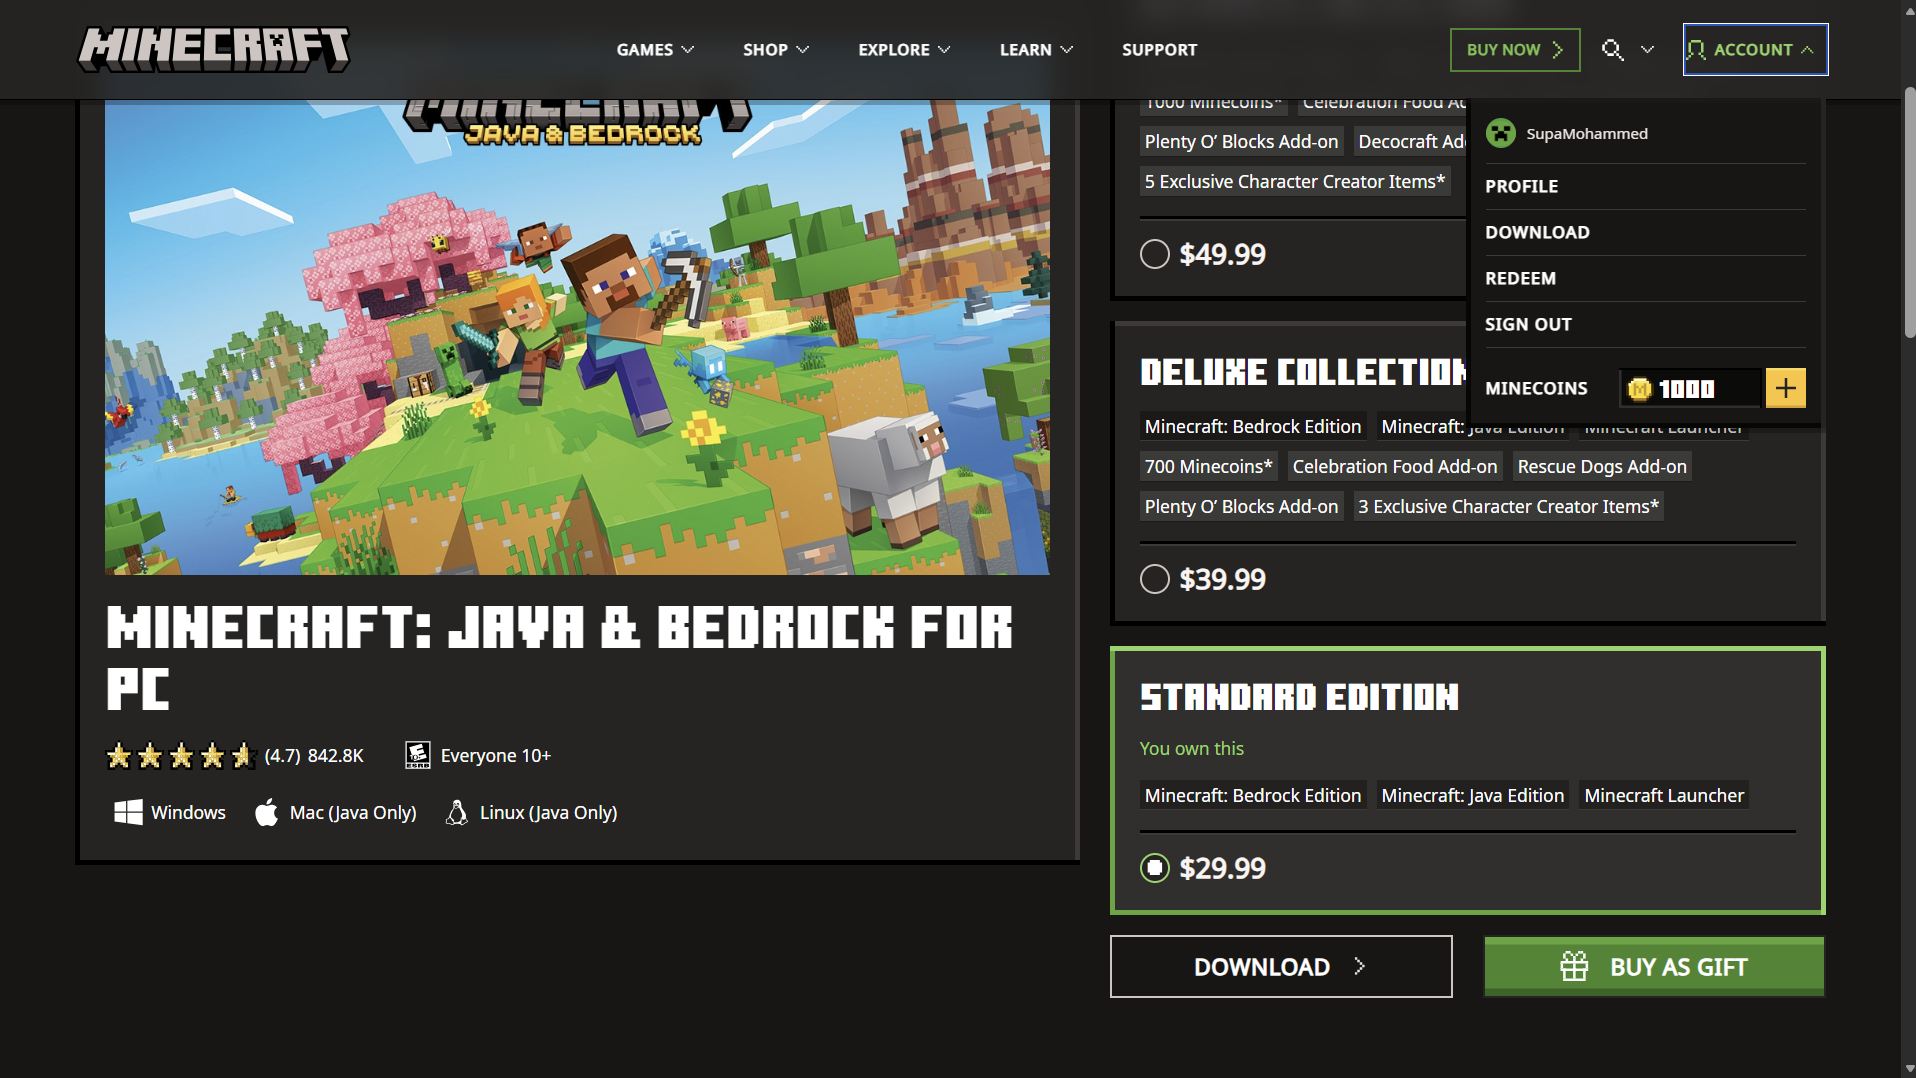Click the Buy Now header button

1515,49
